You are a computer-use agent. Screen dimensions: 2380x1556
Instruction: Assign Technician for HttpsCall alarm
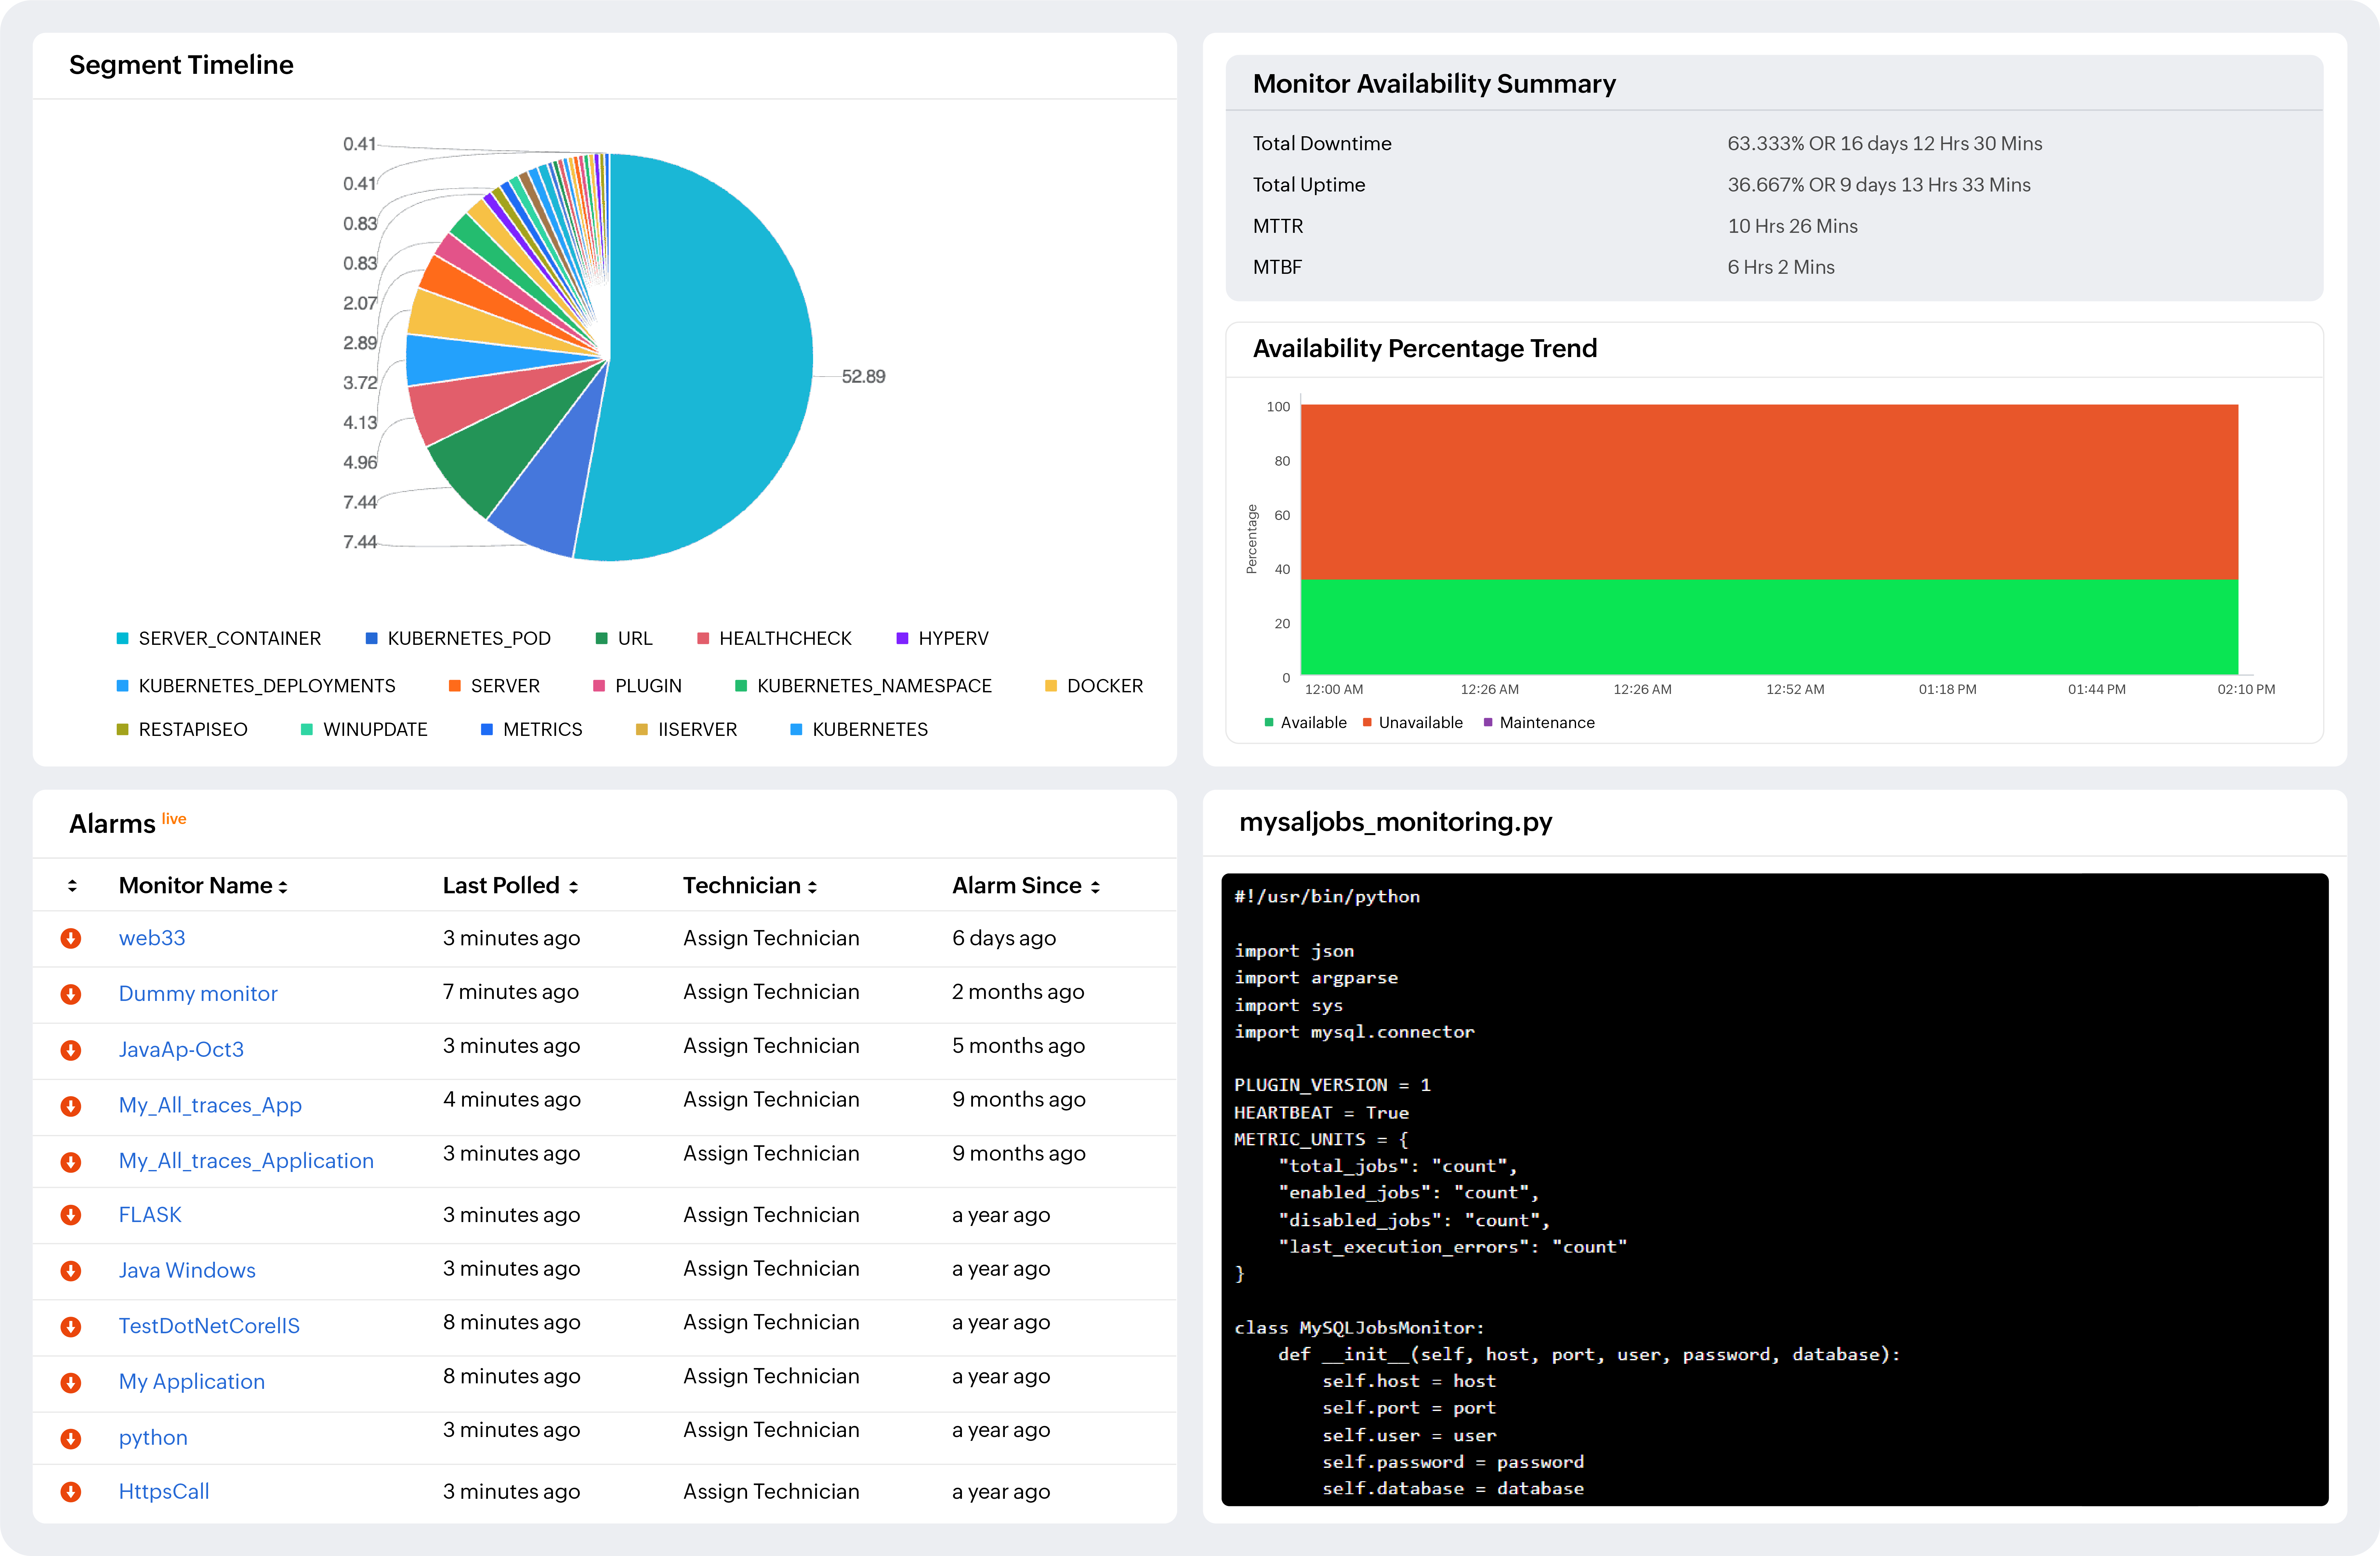point(771,1492)
